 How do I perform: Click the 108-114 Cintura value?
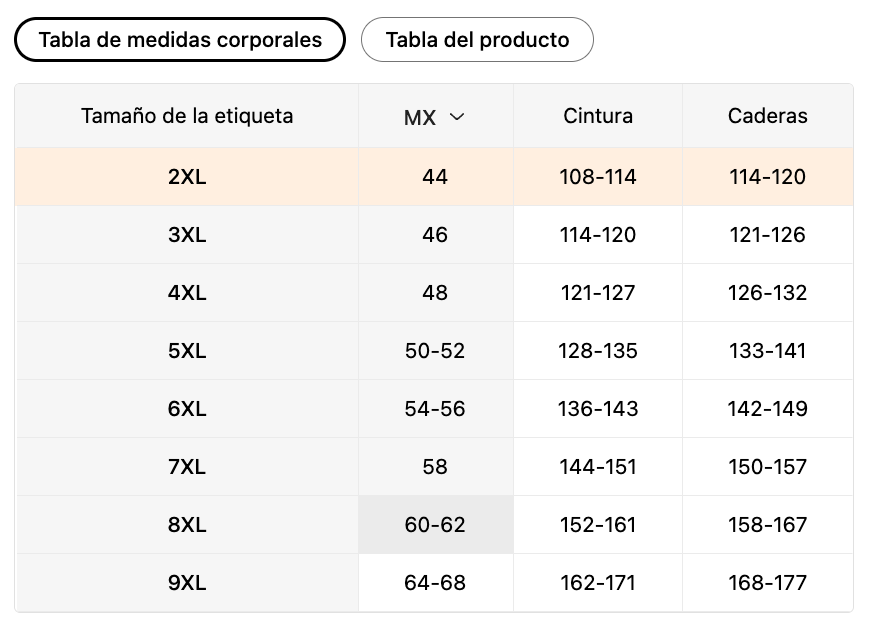598,177
